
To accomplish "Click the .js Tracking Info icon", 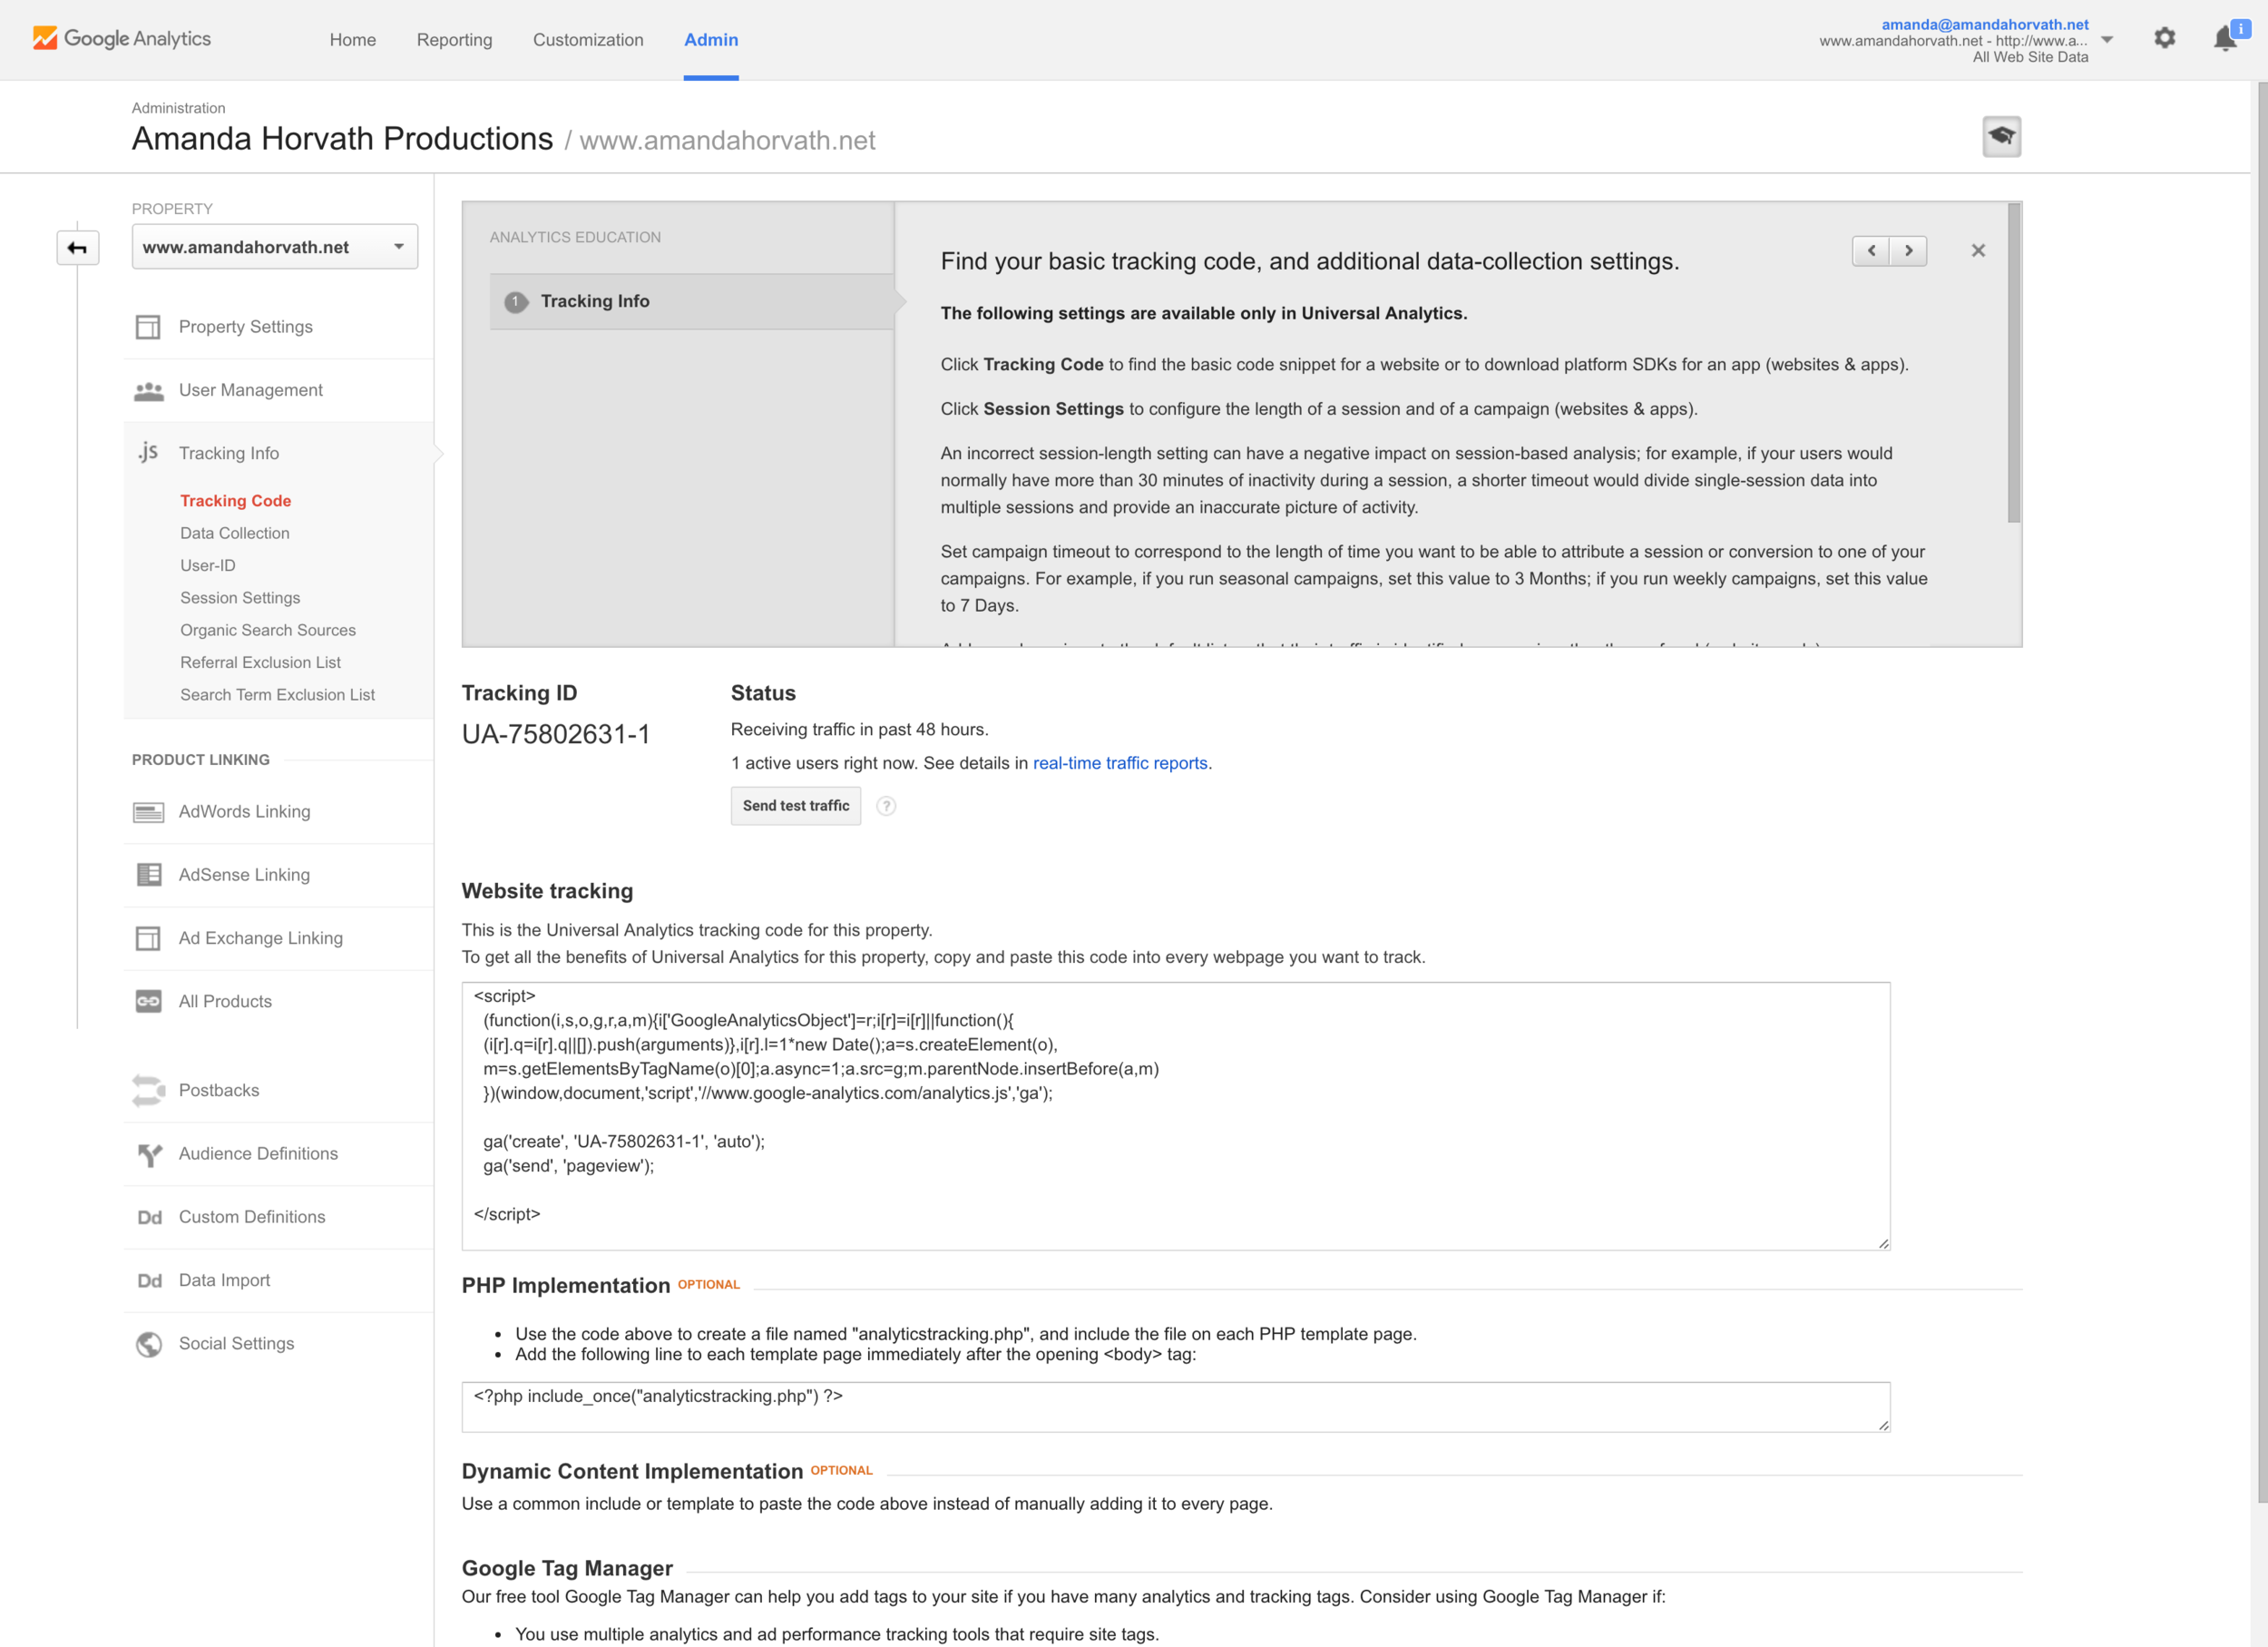I will [x=148, y=453].
